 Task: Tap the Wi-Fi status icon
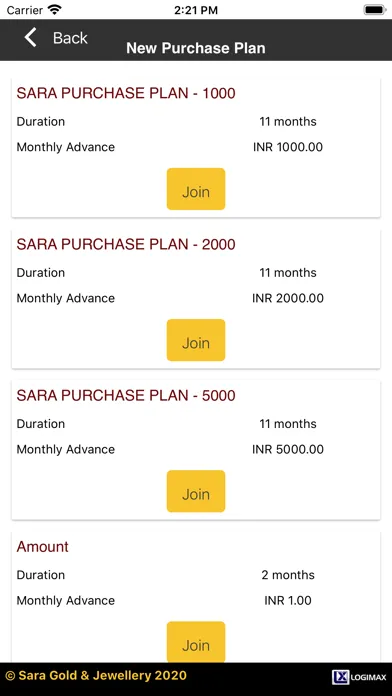55,9
